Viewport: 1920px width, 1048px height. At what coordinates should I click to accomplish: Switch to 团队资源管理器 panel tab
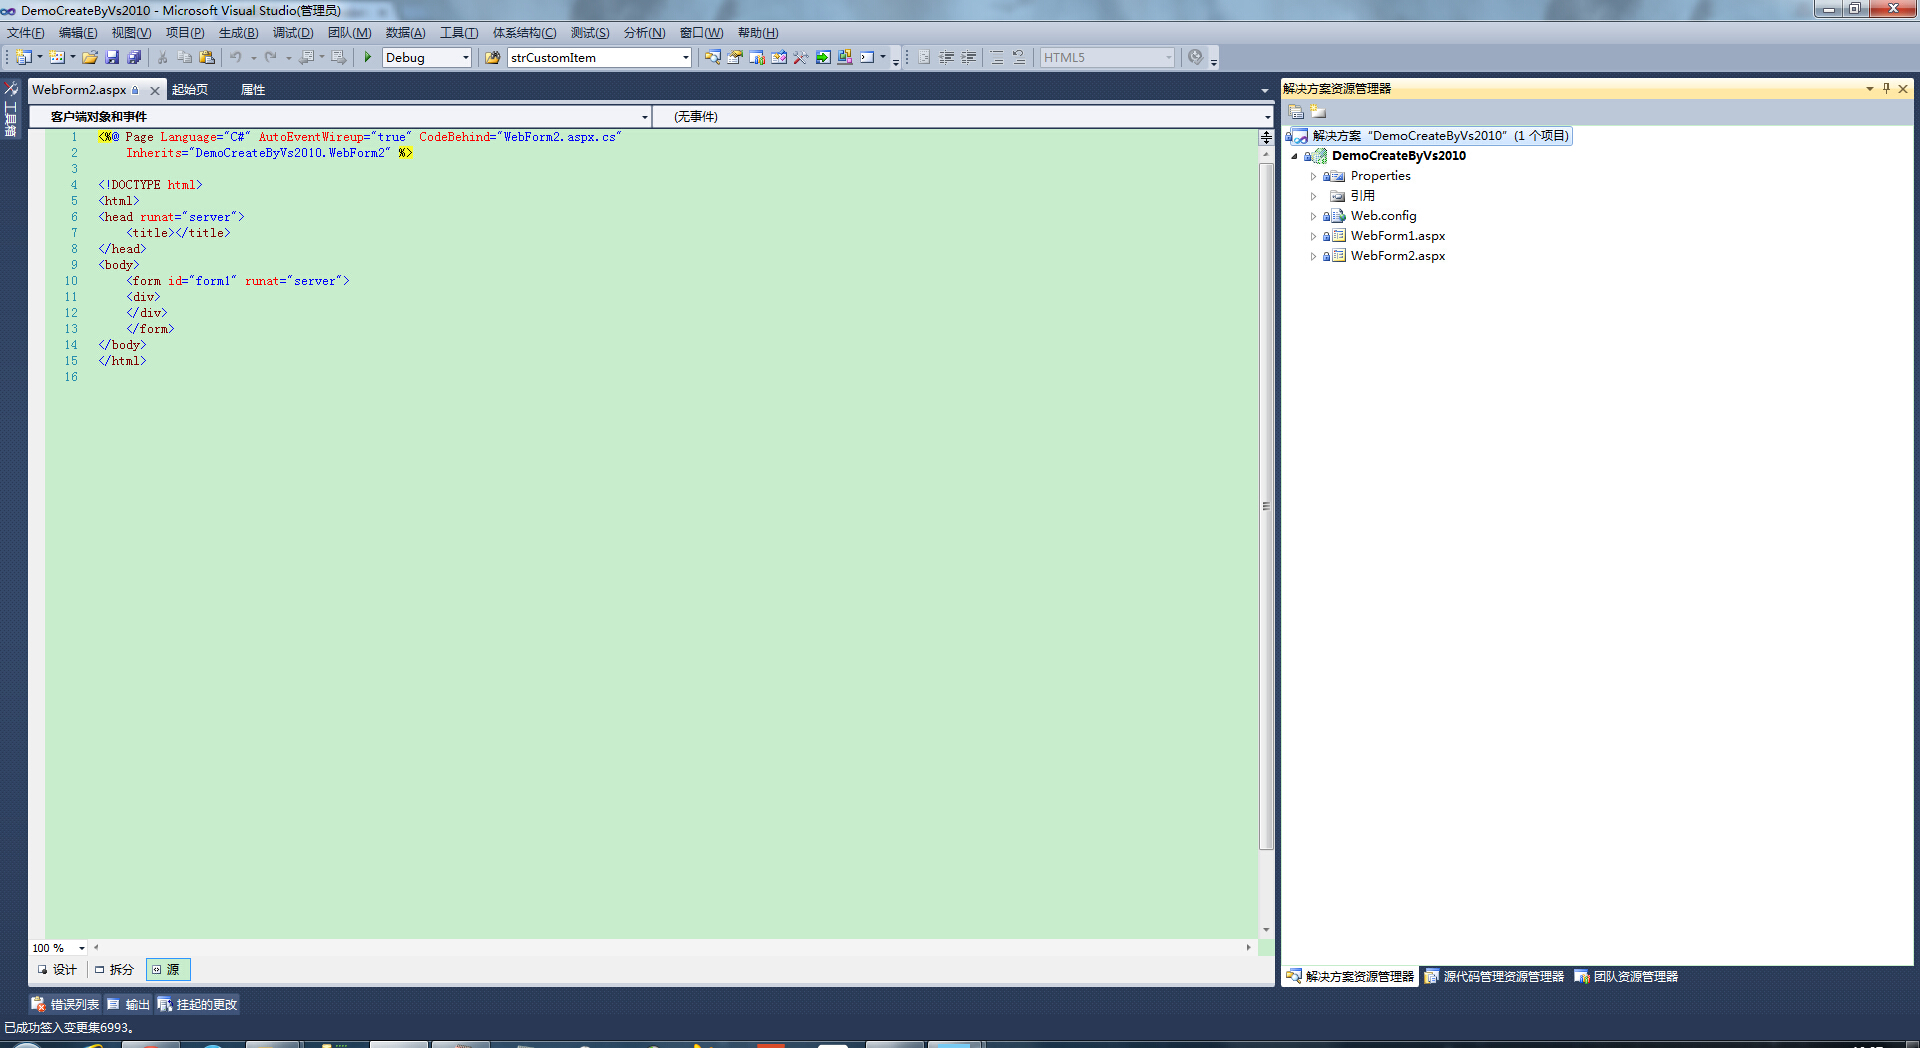1626,976
